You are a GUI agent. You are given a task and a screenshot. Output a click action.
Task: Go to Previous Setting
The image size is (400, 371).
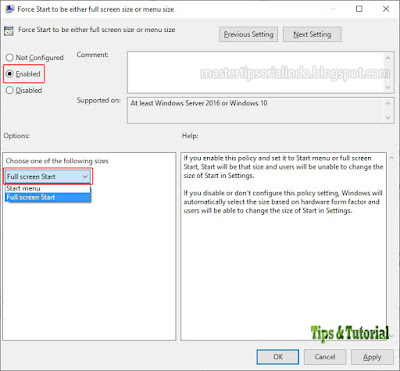[248, 34]
